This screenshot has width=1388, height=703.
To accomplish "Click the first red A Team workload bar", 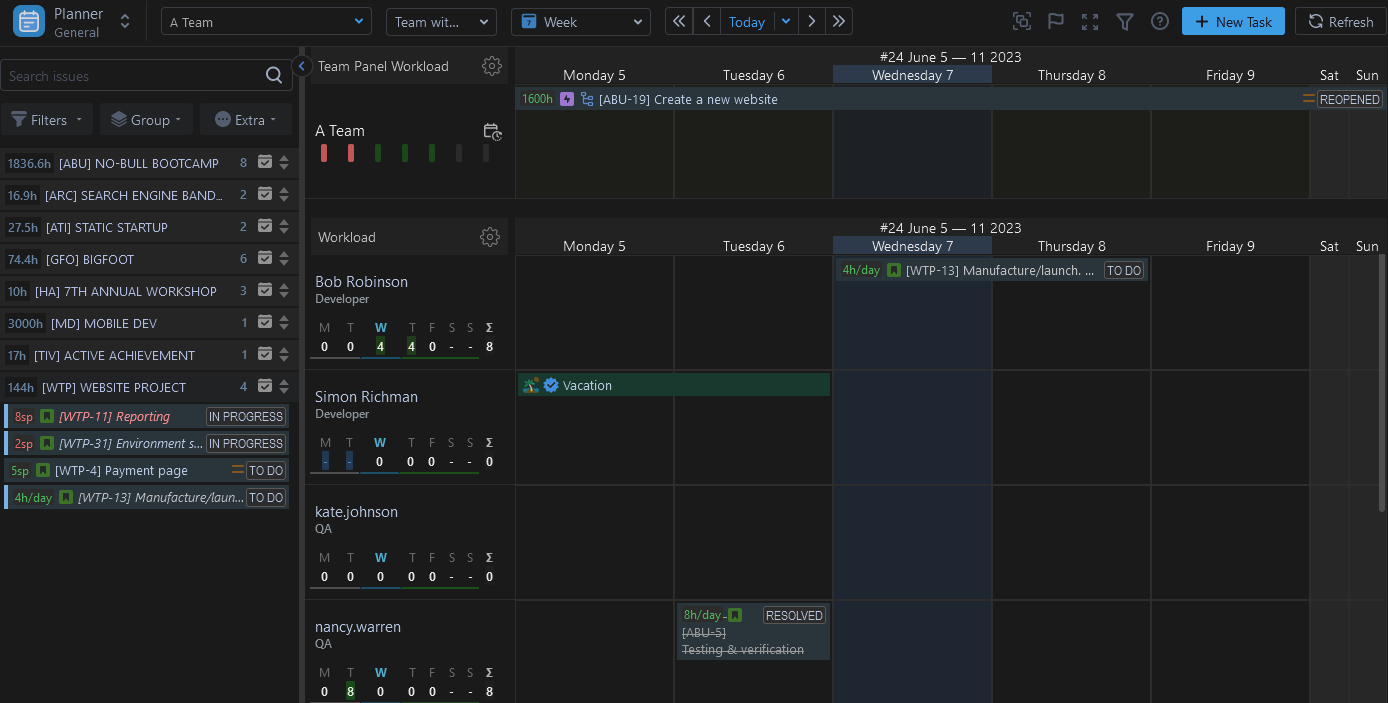I will click(324, 153).
